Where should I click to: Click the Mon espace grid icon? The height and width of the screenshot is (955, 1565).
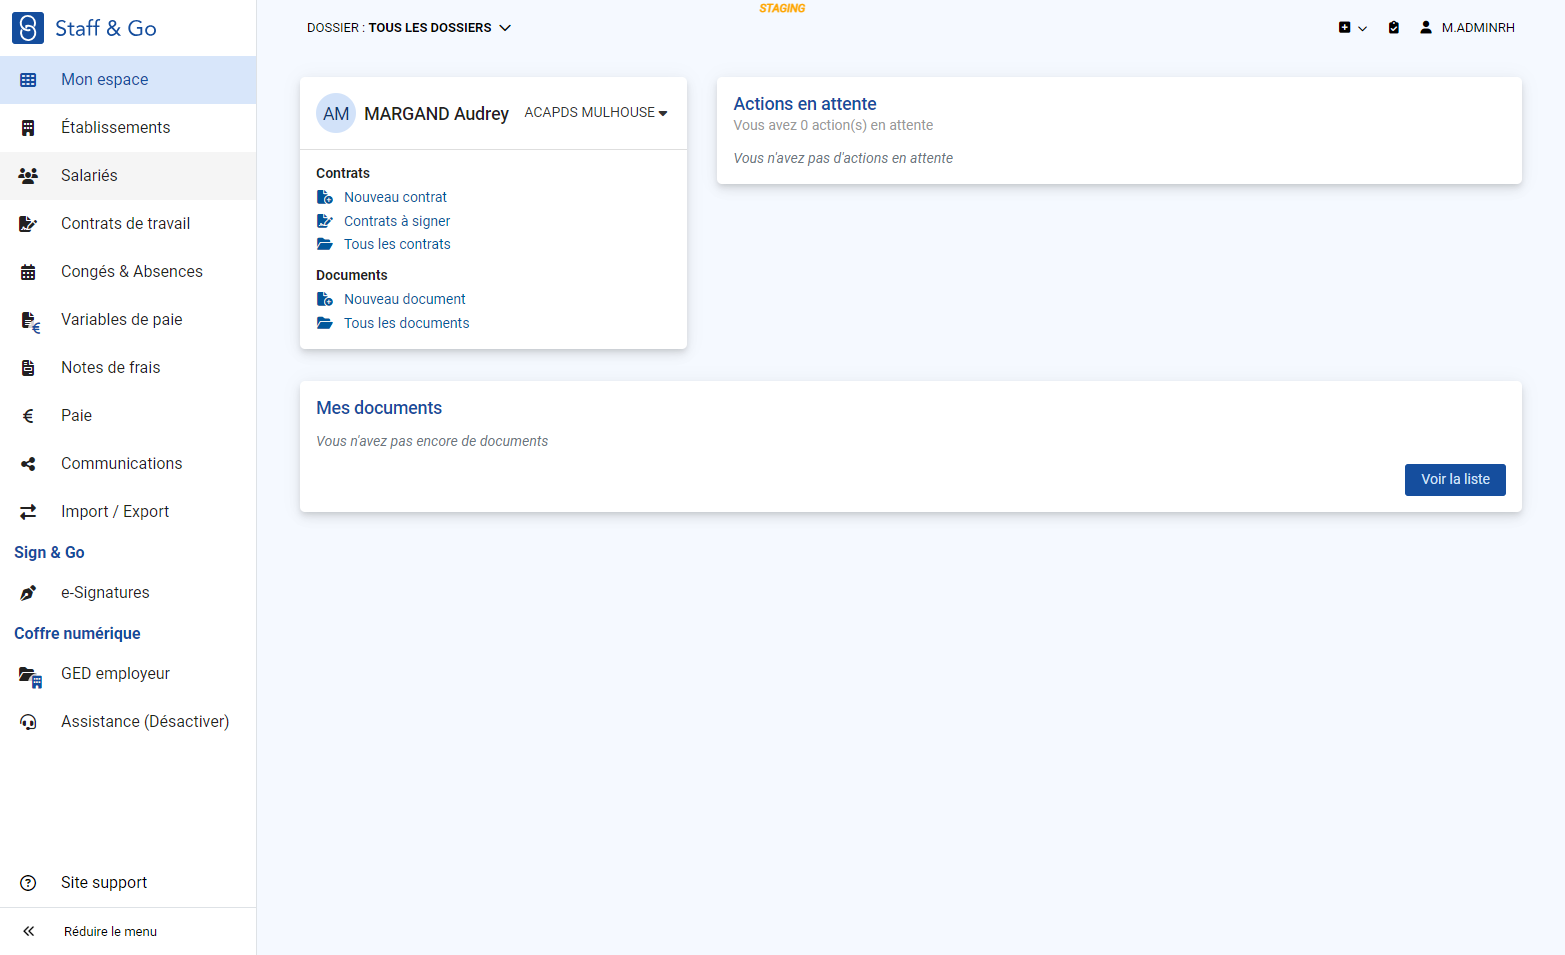(x=28, y=80)
